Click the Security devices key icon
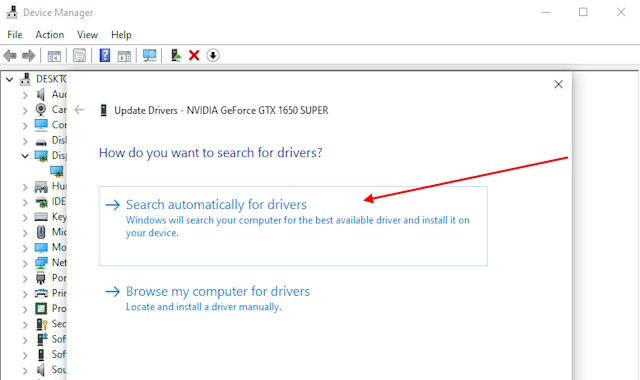 pos(42,324)
